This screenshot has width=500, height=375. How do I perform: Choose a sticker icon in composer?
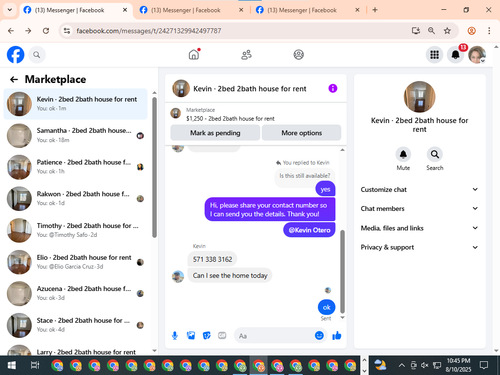(x=207, y=335)
